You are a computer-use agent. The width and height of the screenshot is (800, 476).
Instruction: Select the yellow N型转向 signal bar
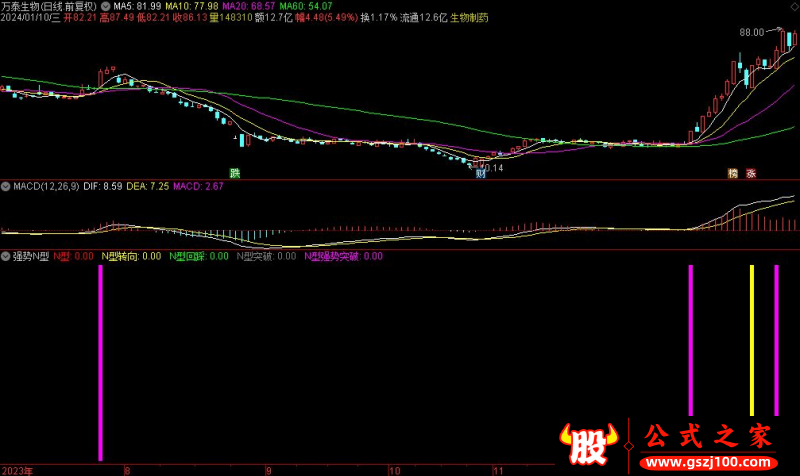pyautogui.click(x=752, y=340)
